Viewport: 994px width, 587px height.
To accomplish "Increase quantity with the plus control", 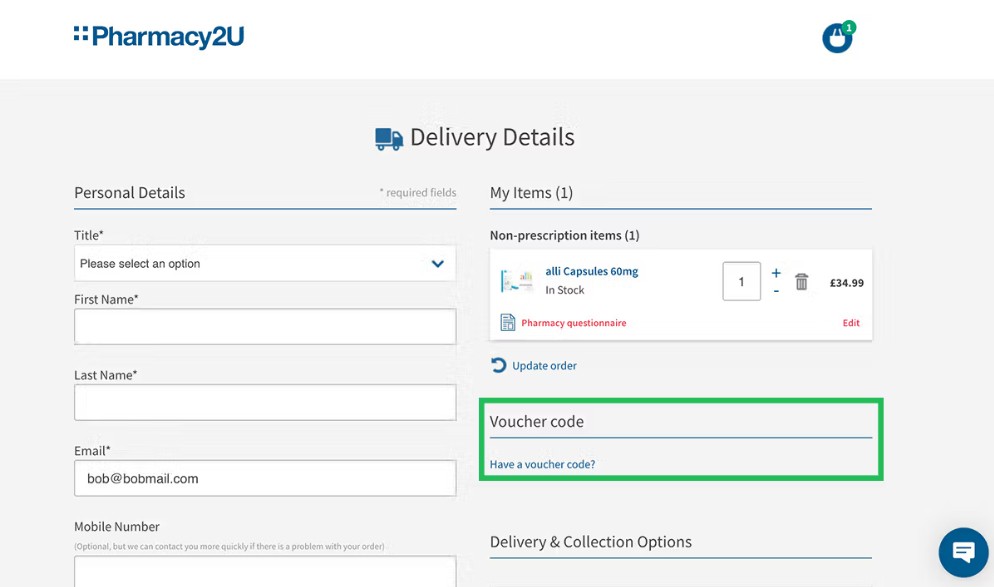I will [x=775, y=271].
